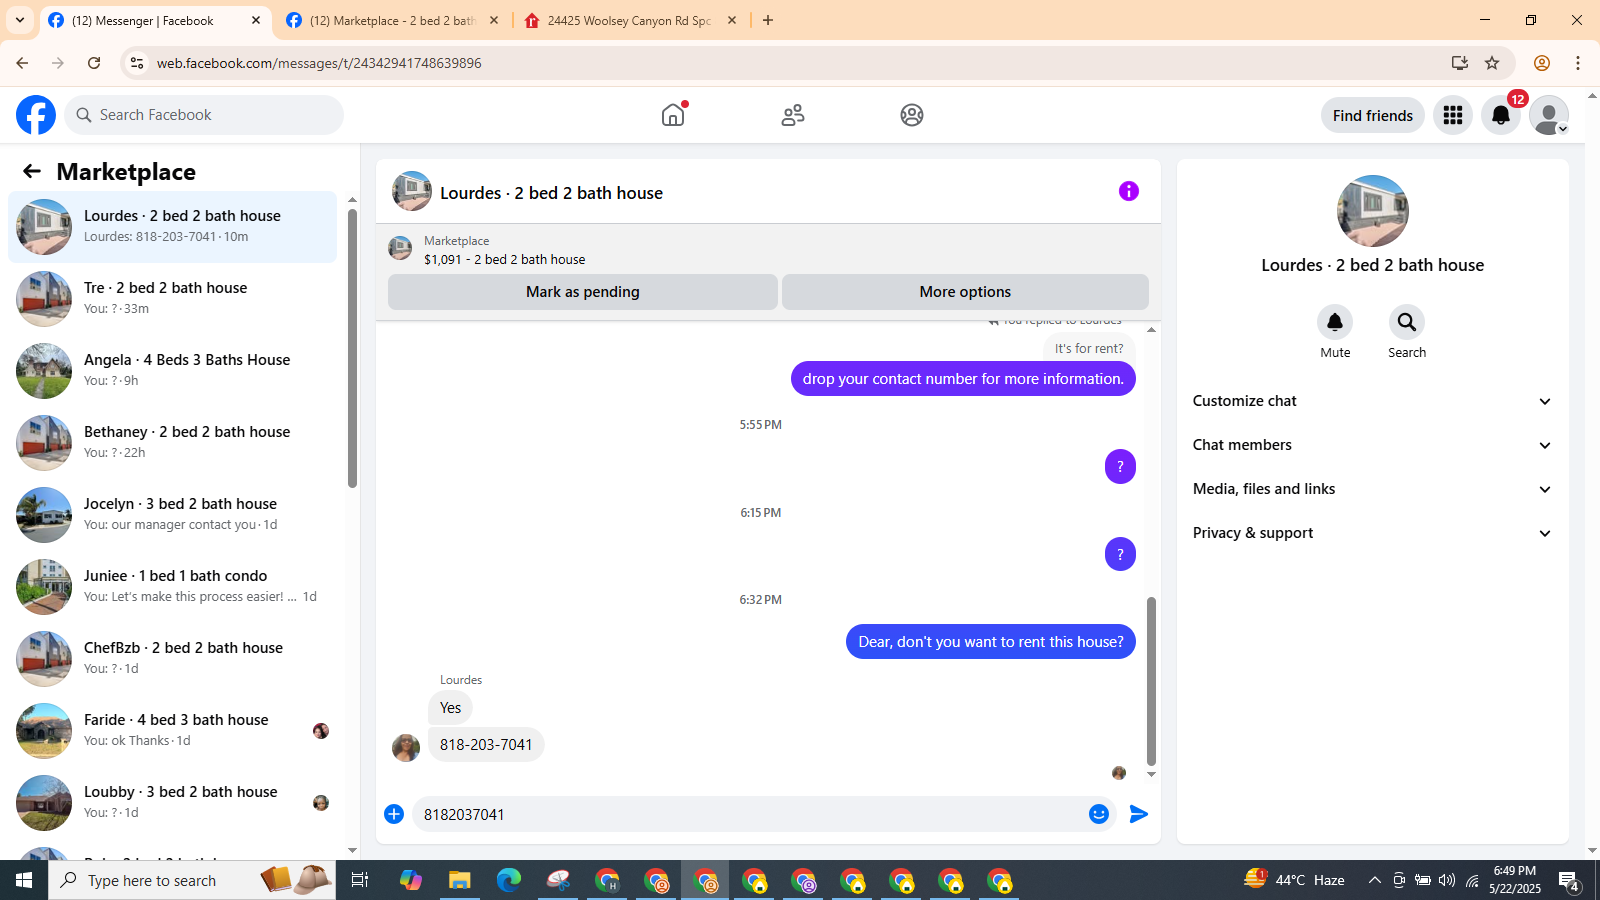Open the ChefBzb 2 bed 2 bath house chat
This screenshot has height=900, width=1600.
click(x=172, y=659)
